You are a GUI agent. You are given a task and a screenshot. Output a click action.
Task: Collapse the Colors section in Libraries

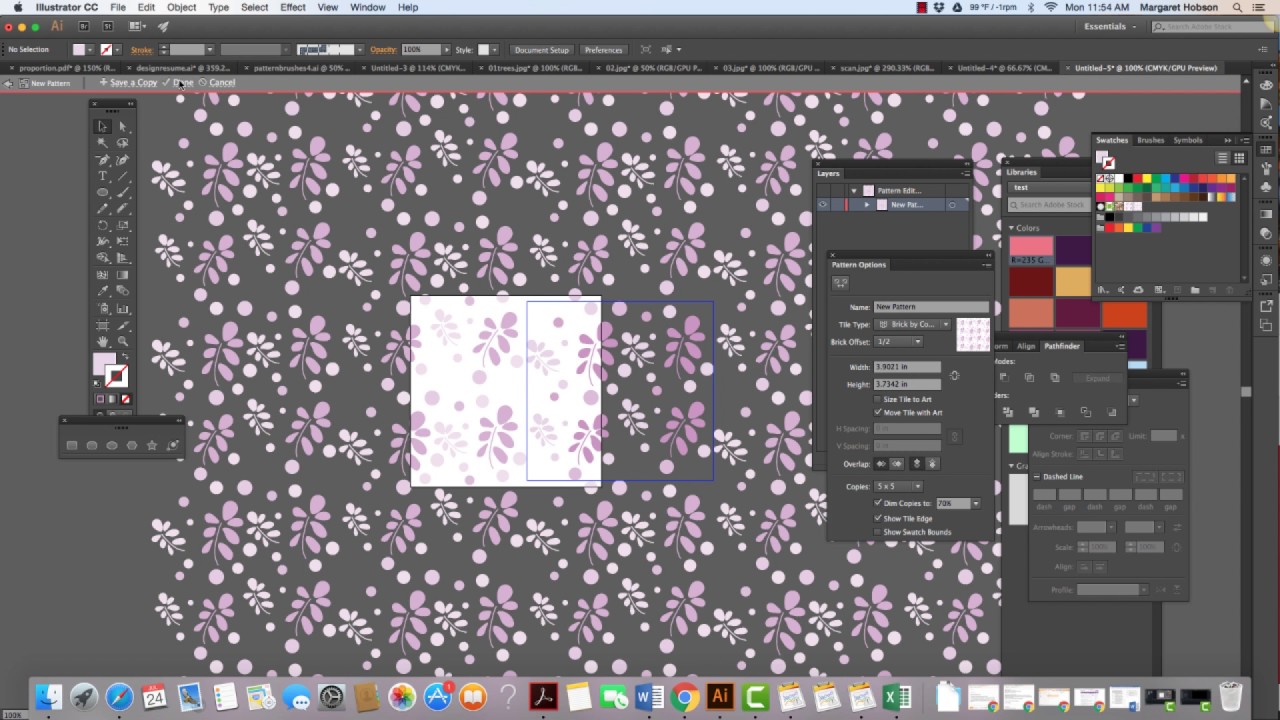coord(1011,228)
